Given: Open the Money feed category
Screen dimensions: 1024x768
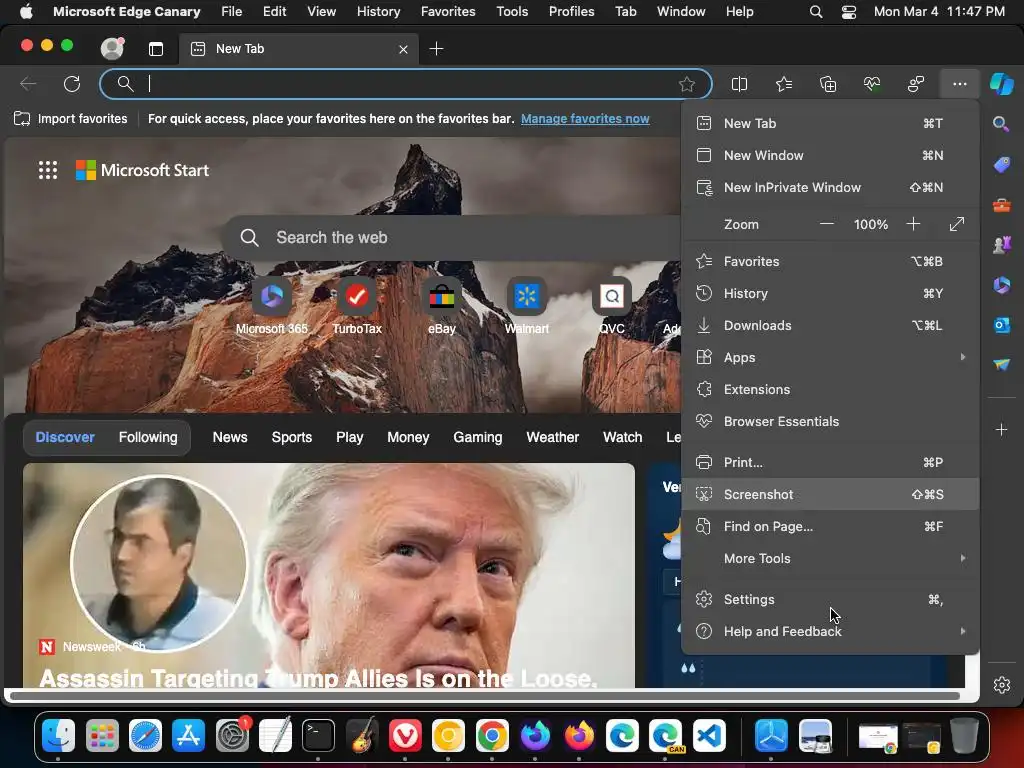Looking at the screenshot, I should coord(408,438).
